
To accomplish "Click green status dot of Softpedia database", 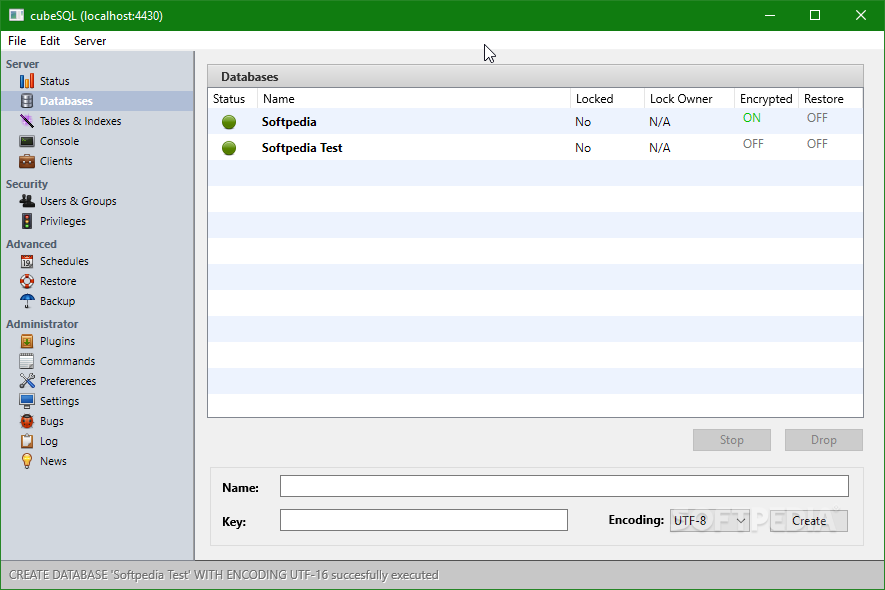I will pos(229,122).
